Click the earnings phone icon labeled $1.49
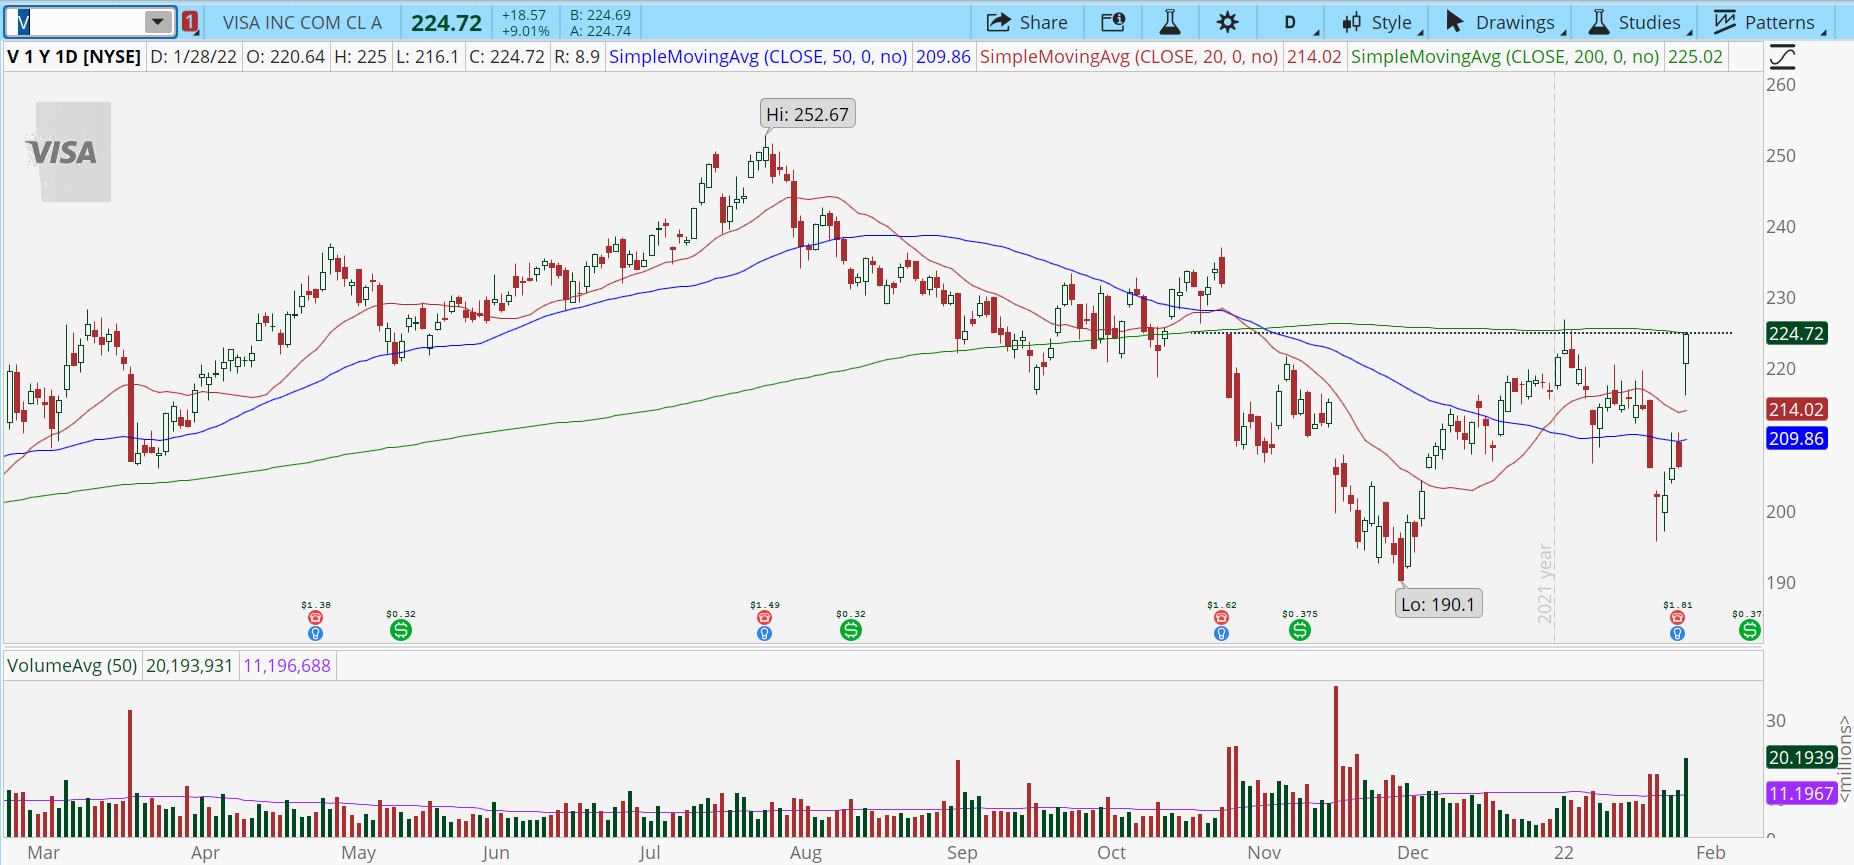This screenshot has width=1854, height=865. pyautogui.click(x=764, y=618)
